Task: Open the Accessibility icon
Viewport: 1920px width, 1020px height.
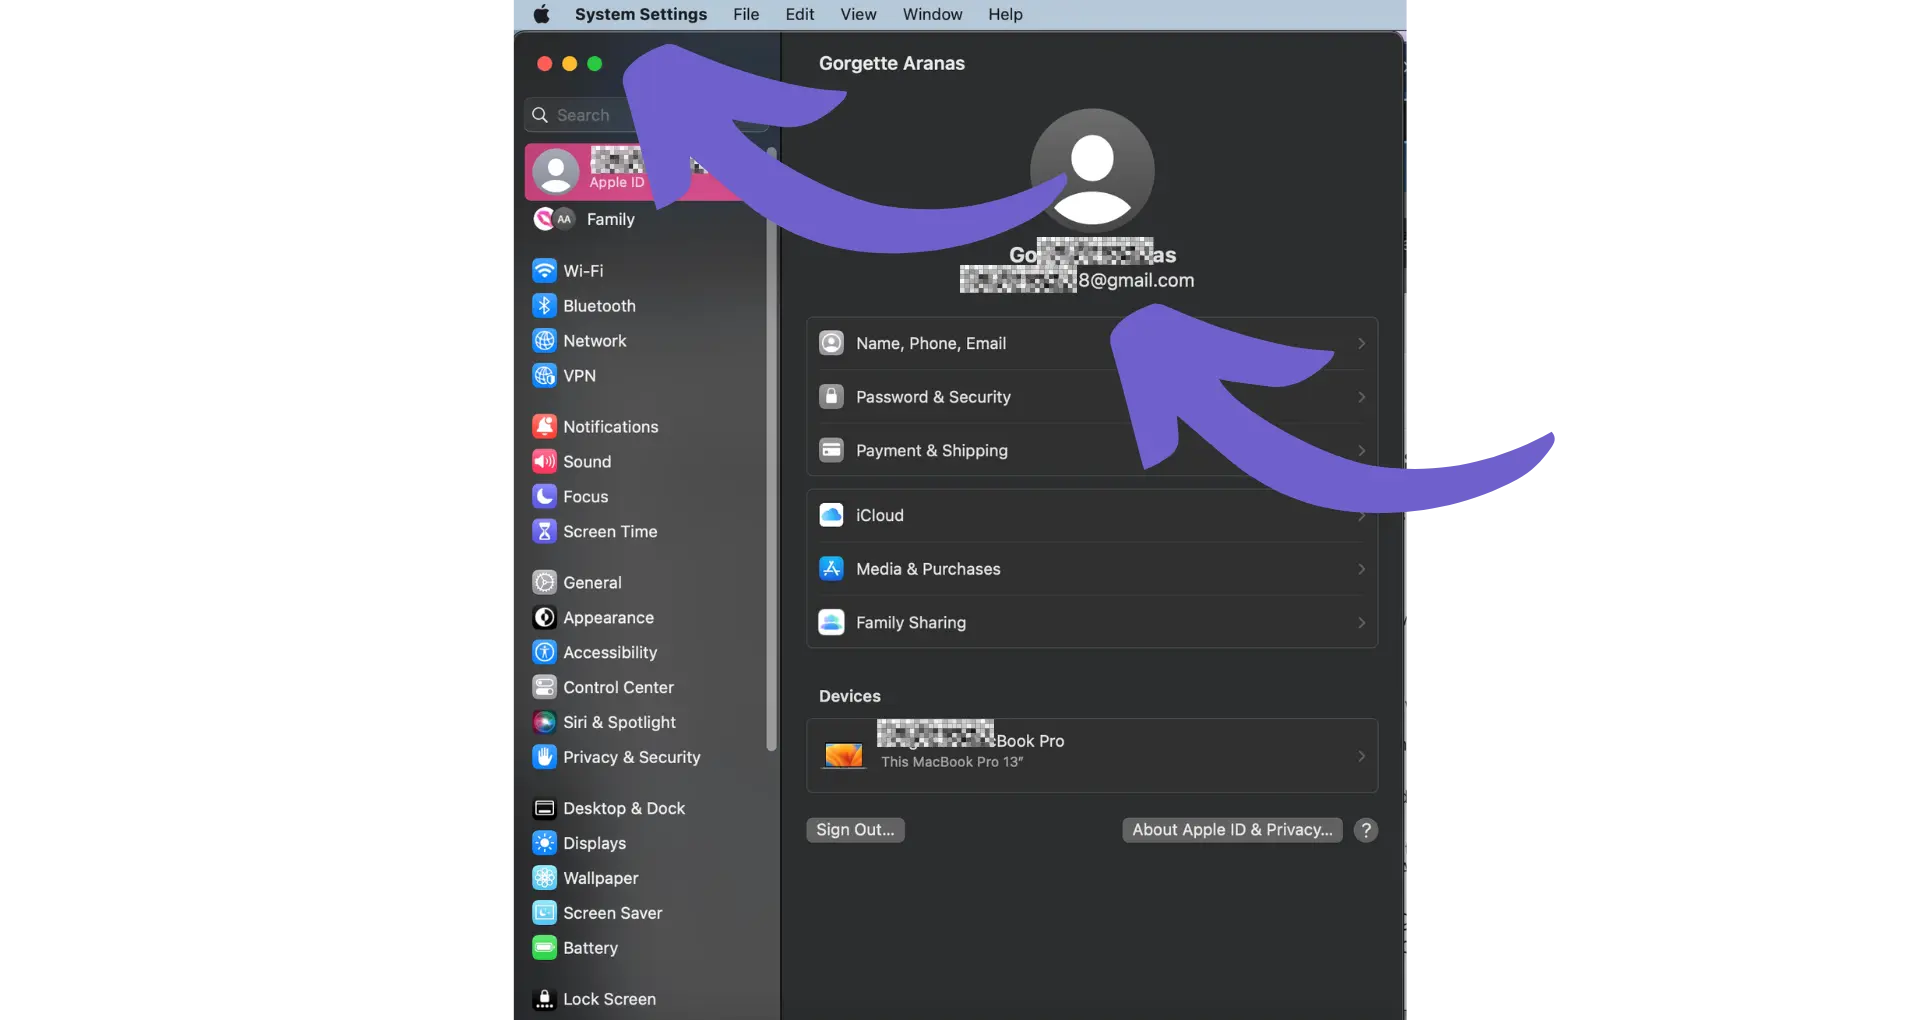Action: [544, 653]
